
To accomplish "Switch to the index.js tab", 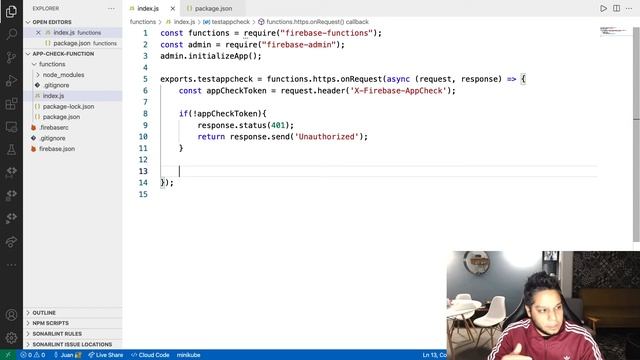I will (148, 8).
